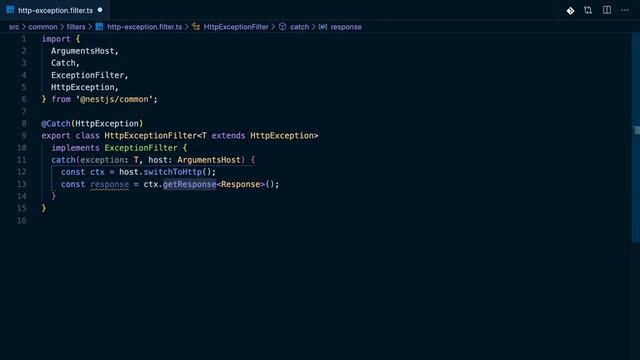Click the unsaved dot on the file tab
The image size is (640, 360).
click(100, 10)
